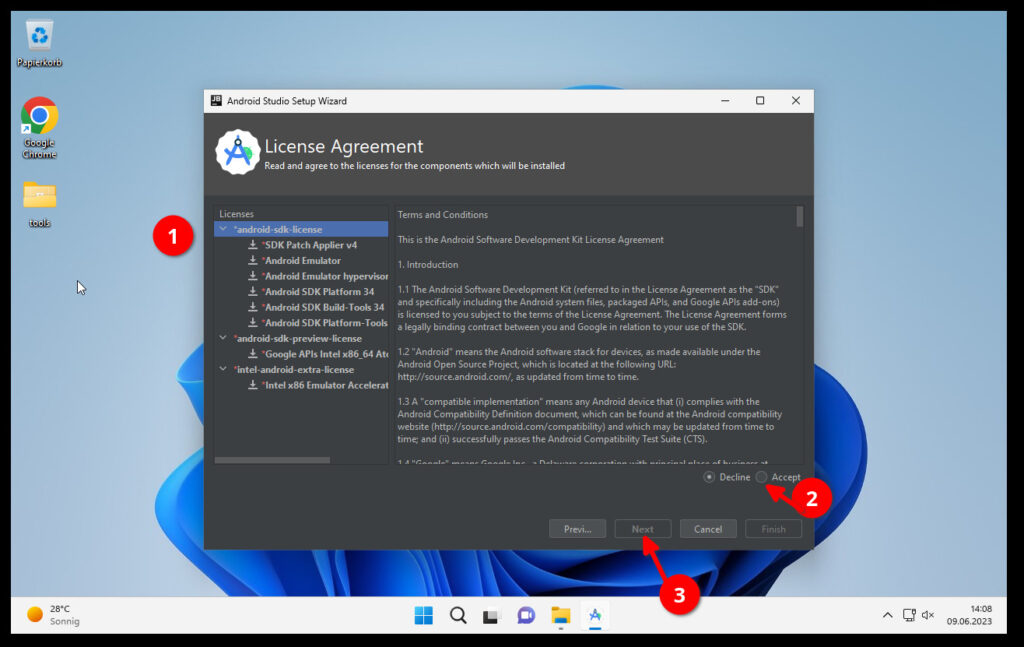Open the weather widget showing 28°C
Viewport: 1024px width, 647px height.
coord(54,615)
